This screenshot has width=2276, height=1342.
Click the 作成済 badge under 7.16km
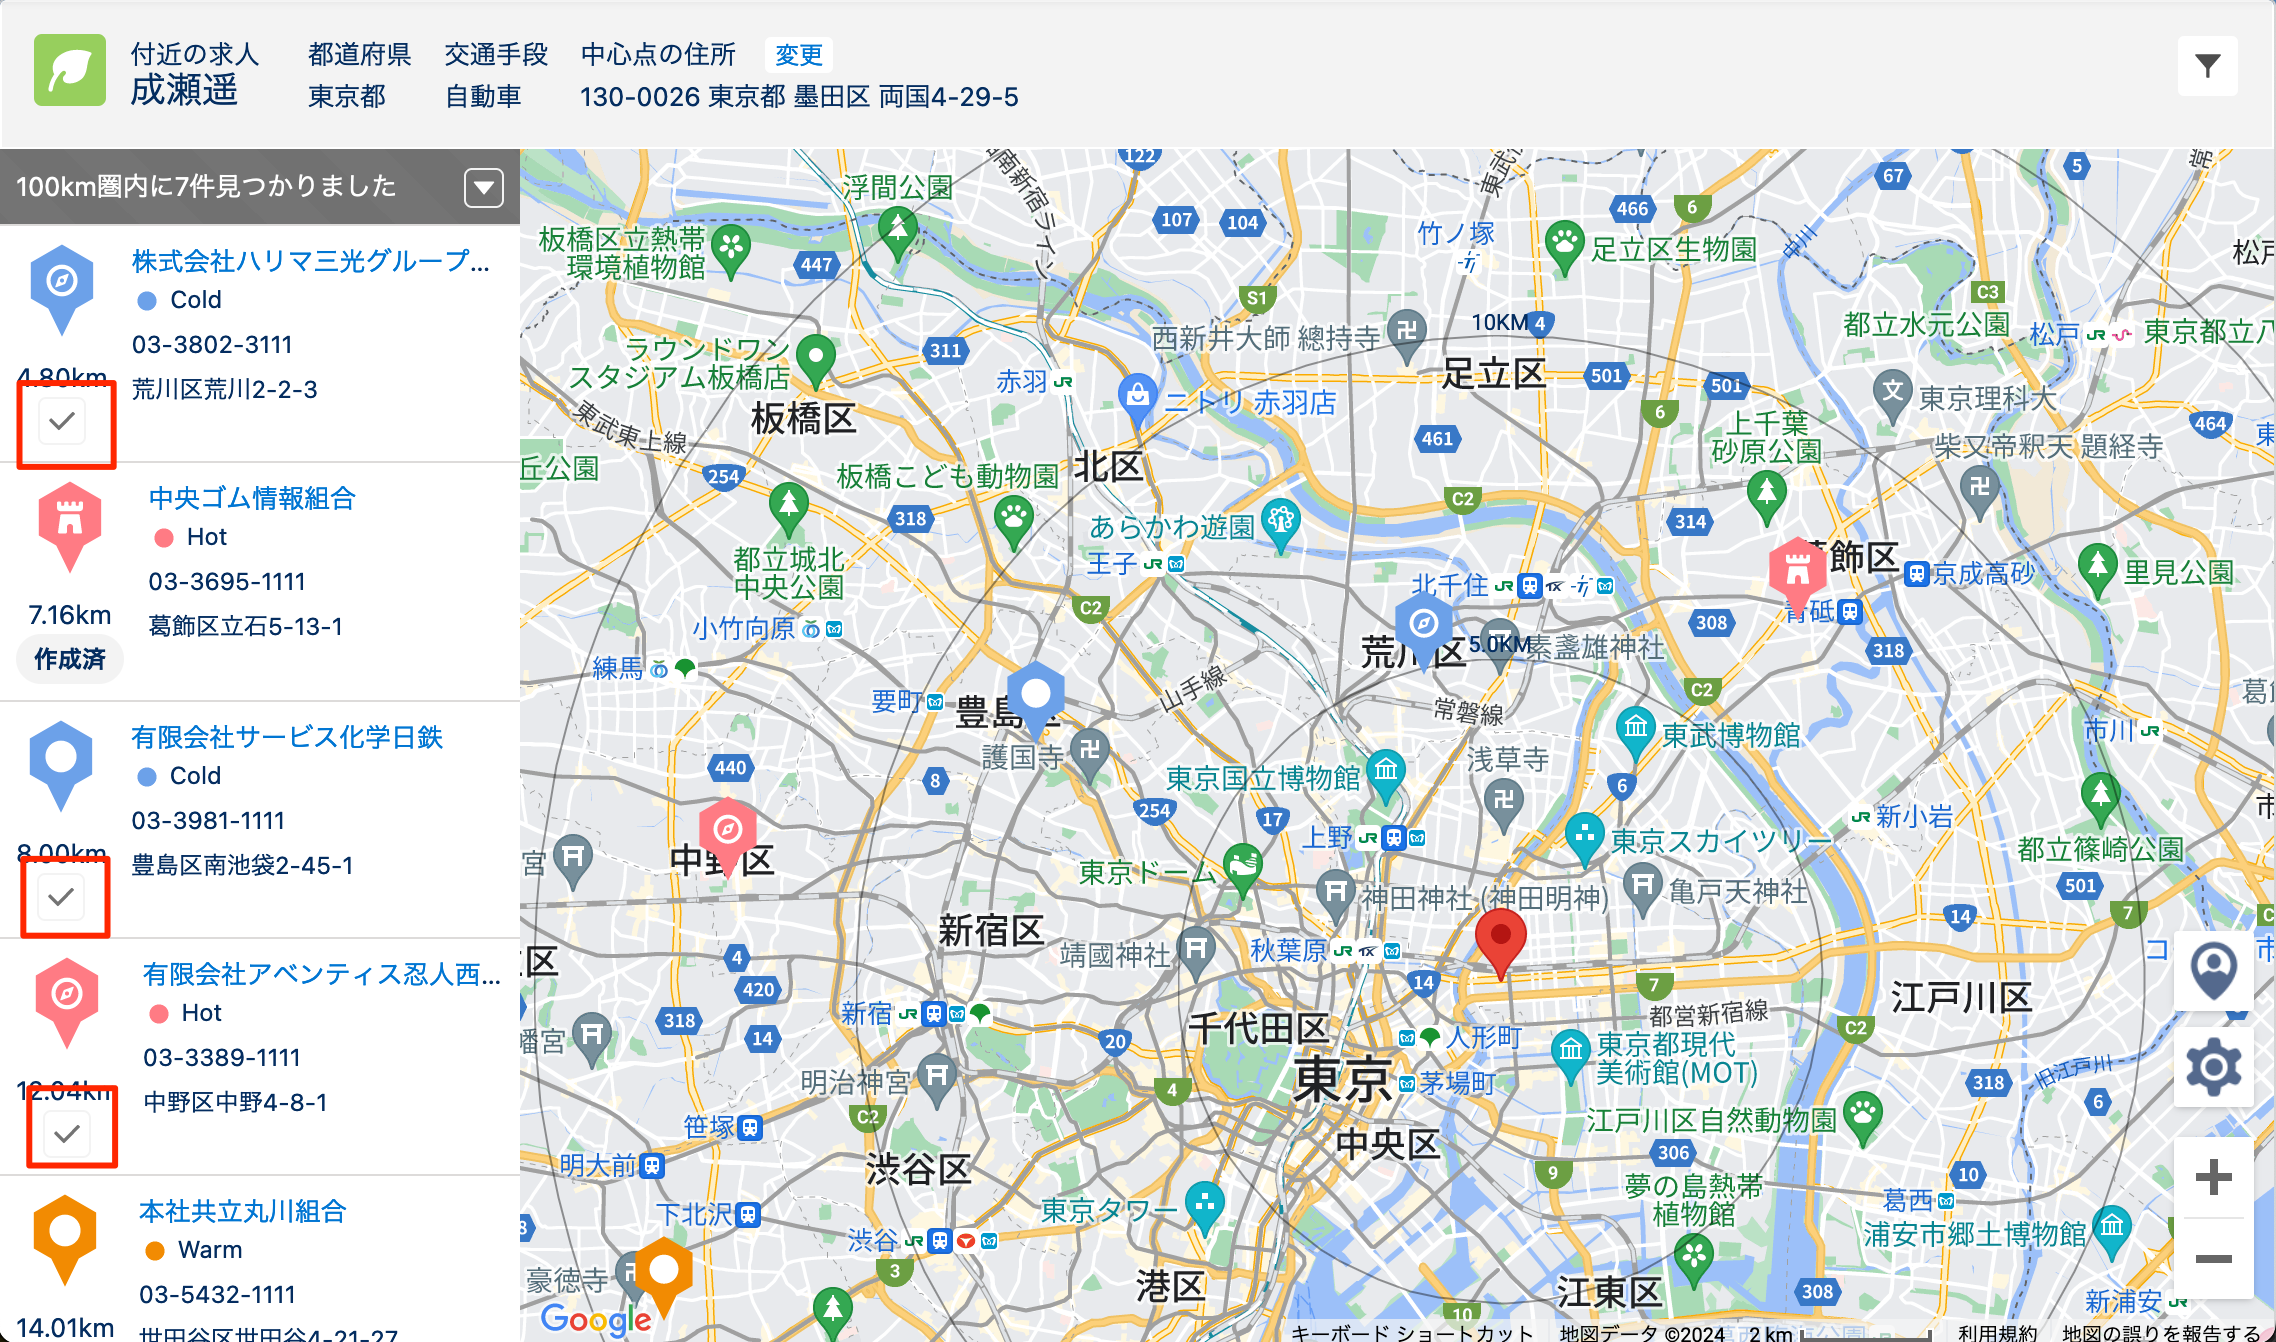(x=70, y=659)
